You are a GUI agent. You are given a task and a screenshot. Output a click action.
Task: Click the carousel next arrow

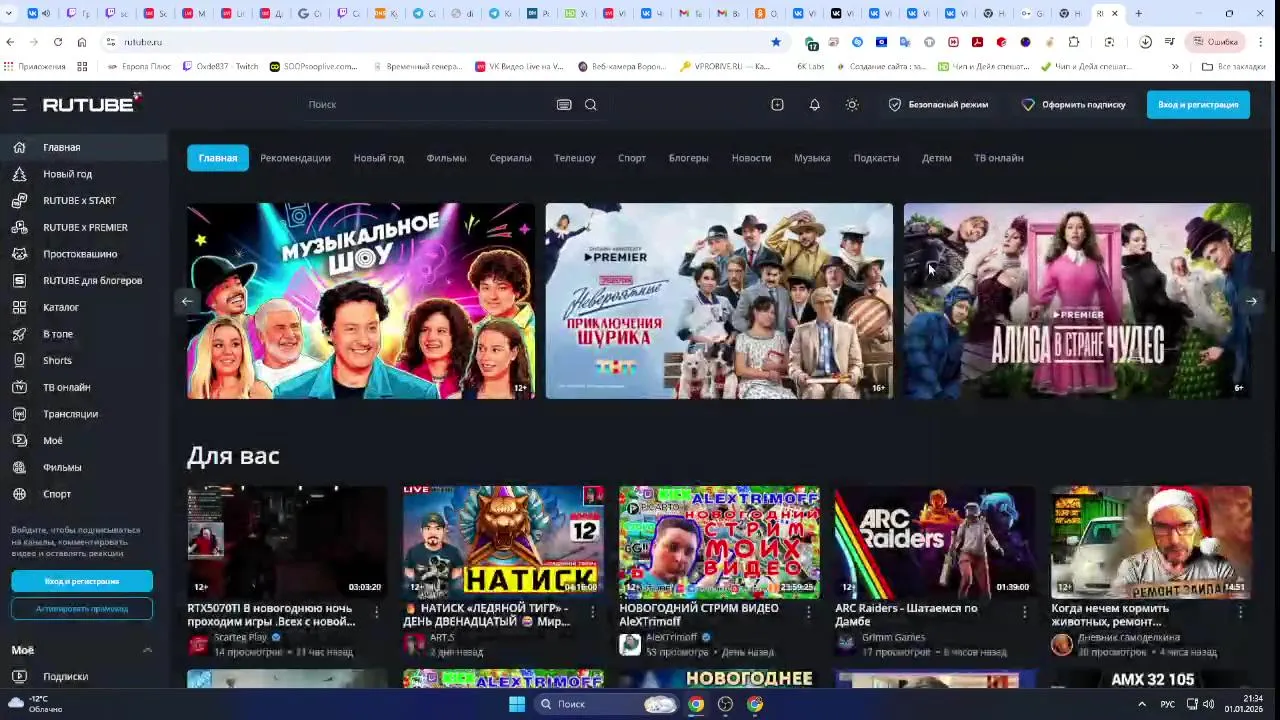coord(1251,301)
